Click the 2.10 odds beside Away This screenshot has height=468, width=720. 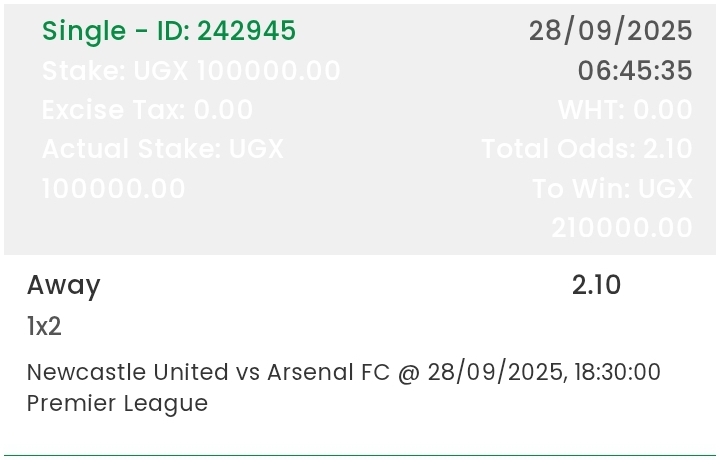tap(596, 286)
